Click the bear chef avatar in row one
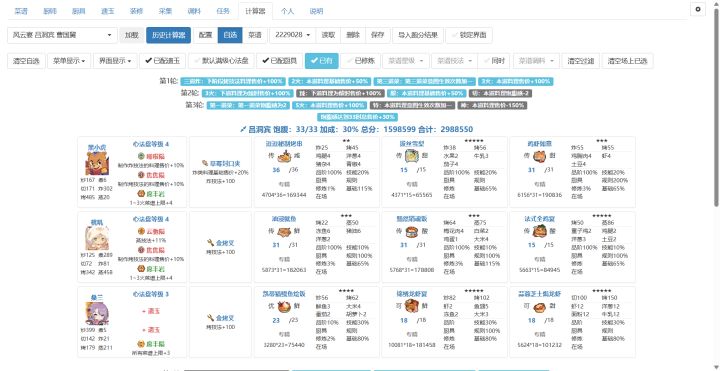Viewport: 720px width, 371px height. tap(97, 163)
